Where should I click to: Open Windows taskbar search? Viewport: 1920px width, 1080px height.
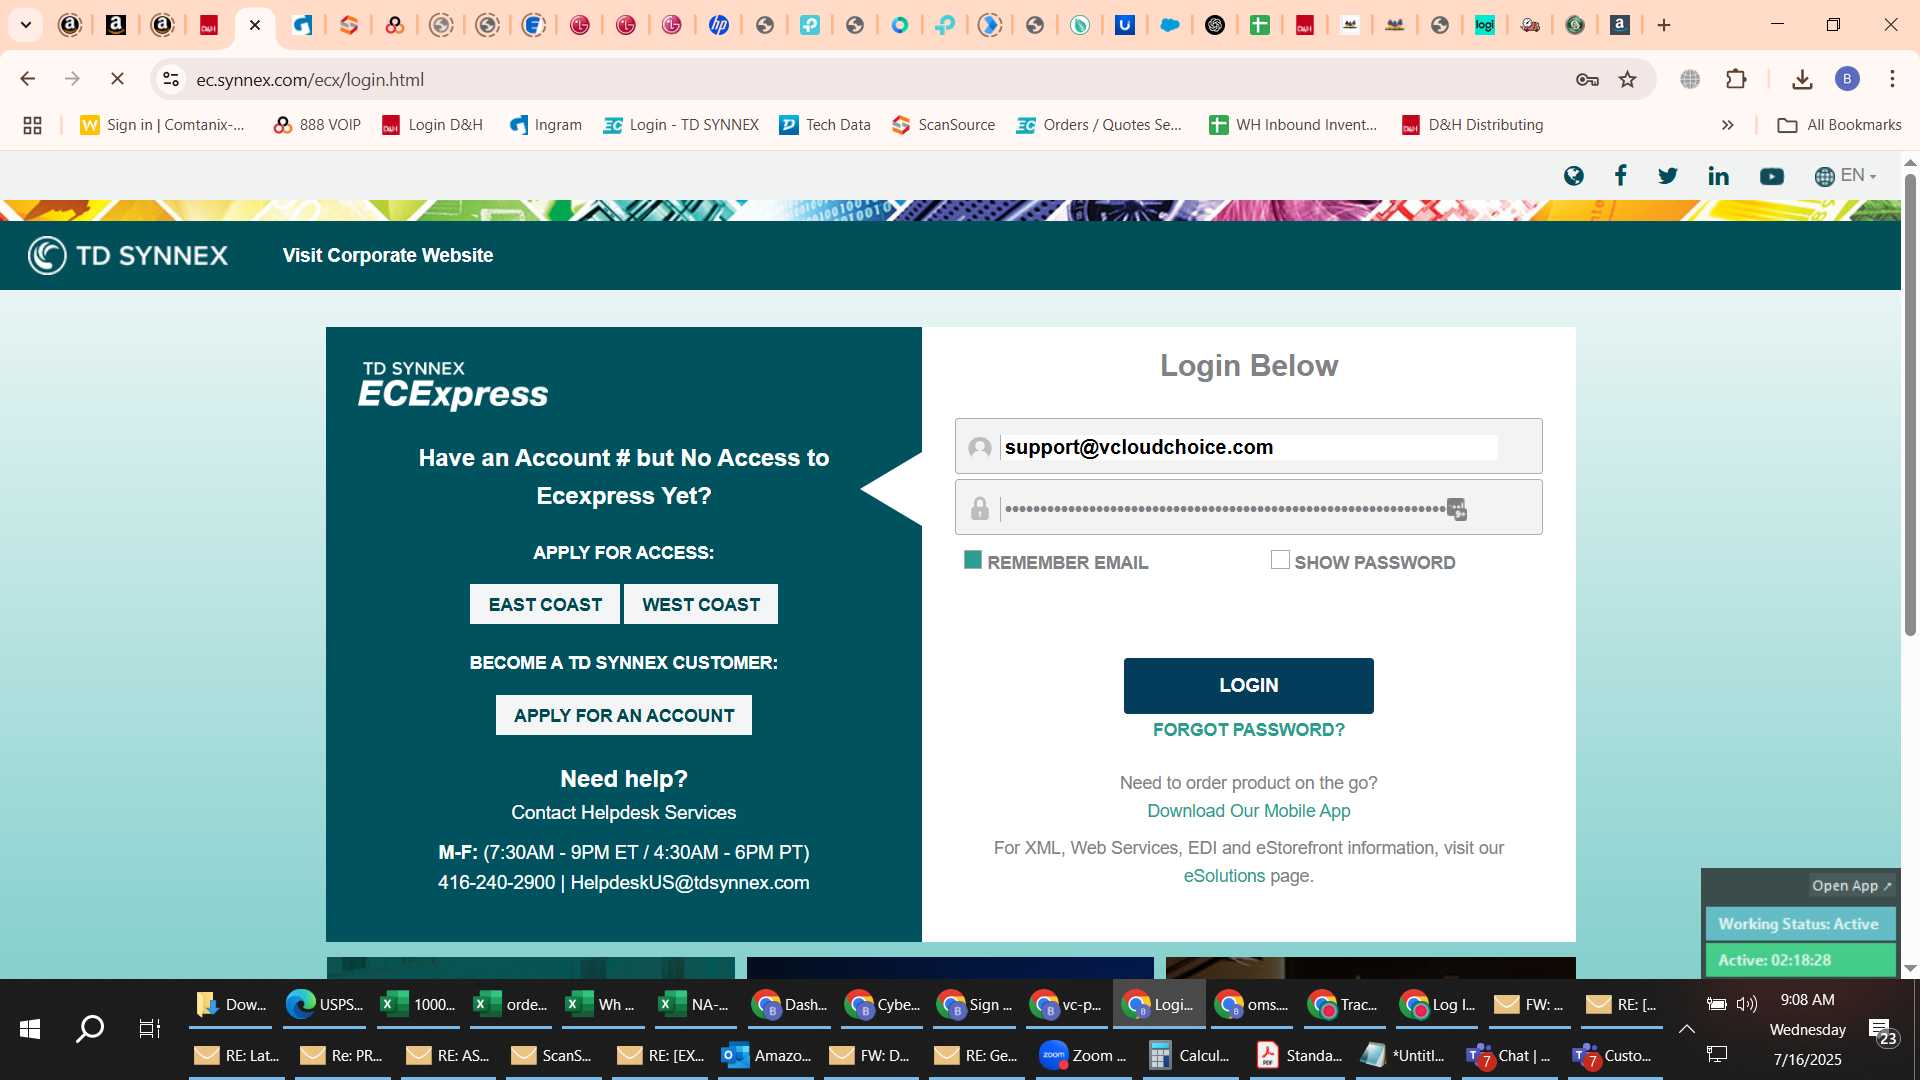click(x=90, y=1028)
